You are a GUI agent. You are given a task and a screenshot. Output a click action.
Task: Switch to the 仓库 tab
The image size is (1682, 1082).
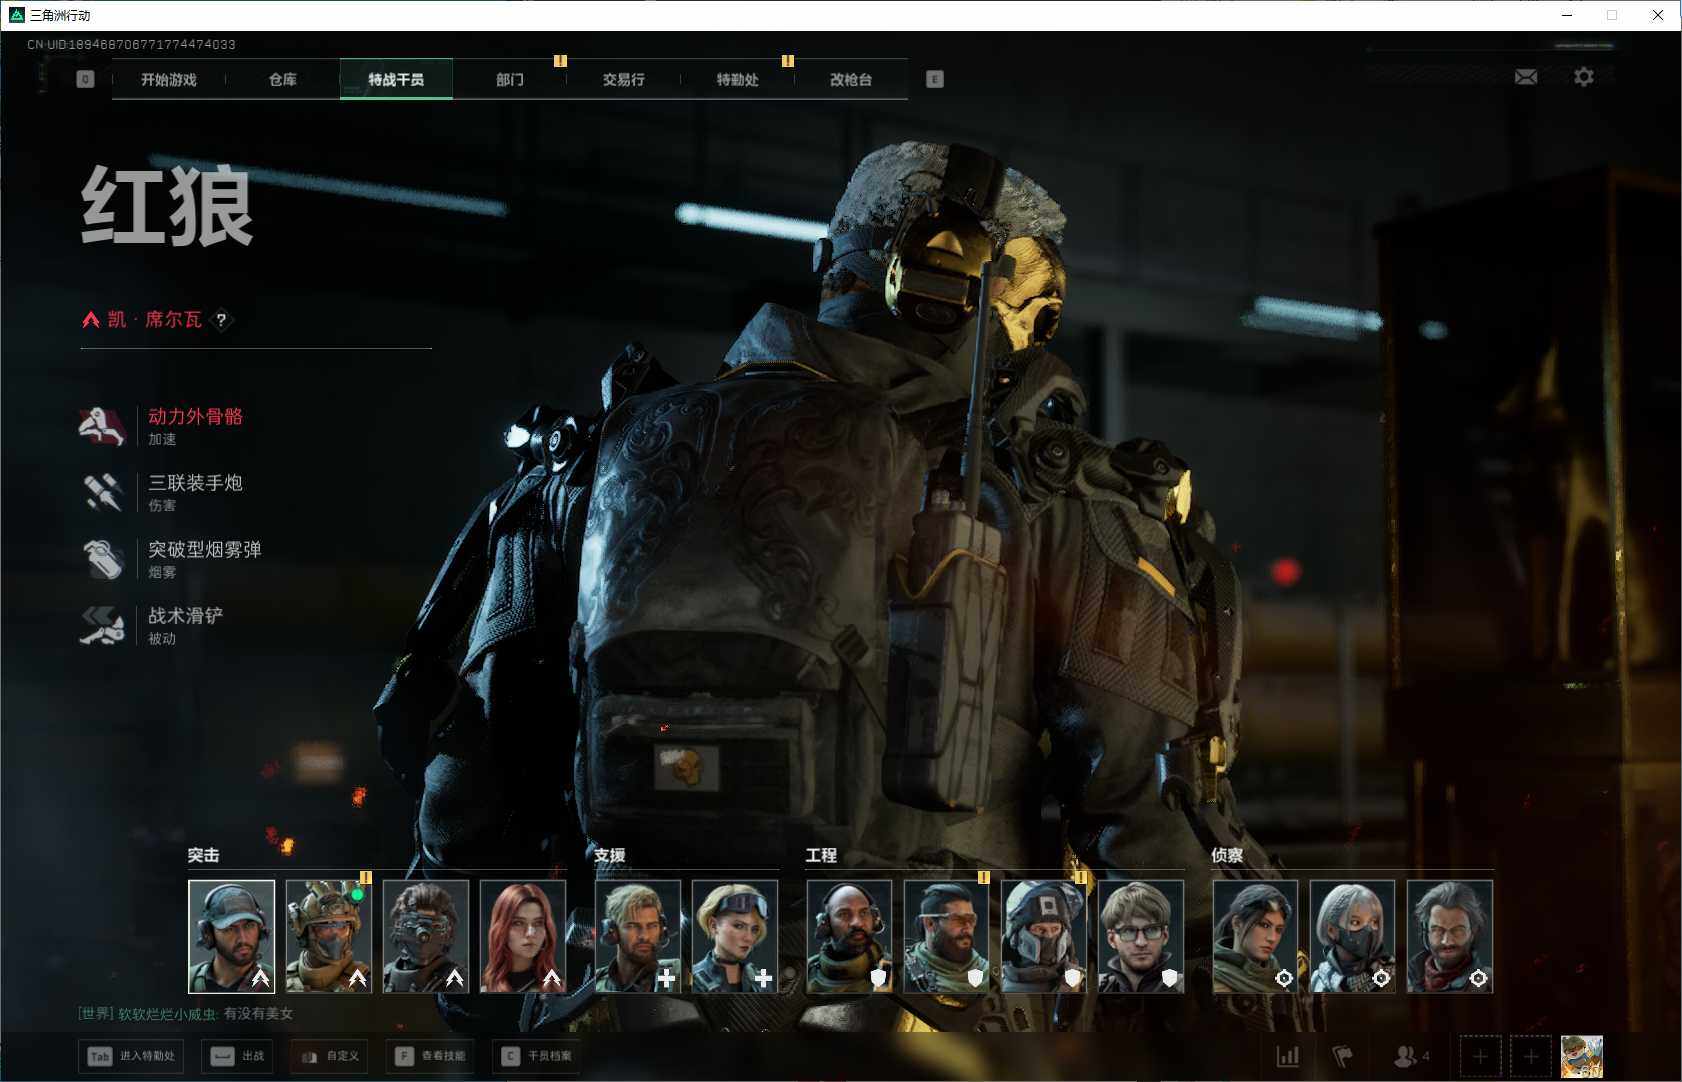coord(283,79)
